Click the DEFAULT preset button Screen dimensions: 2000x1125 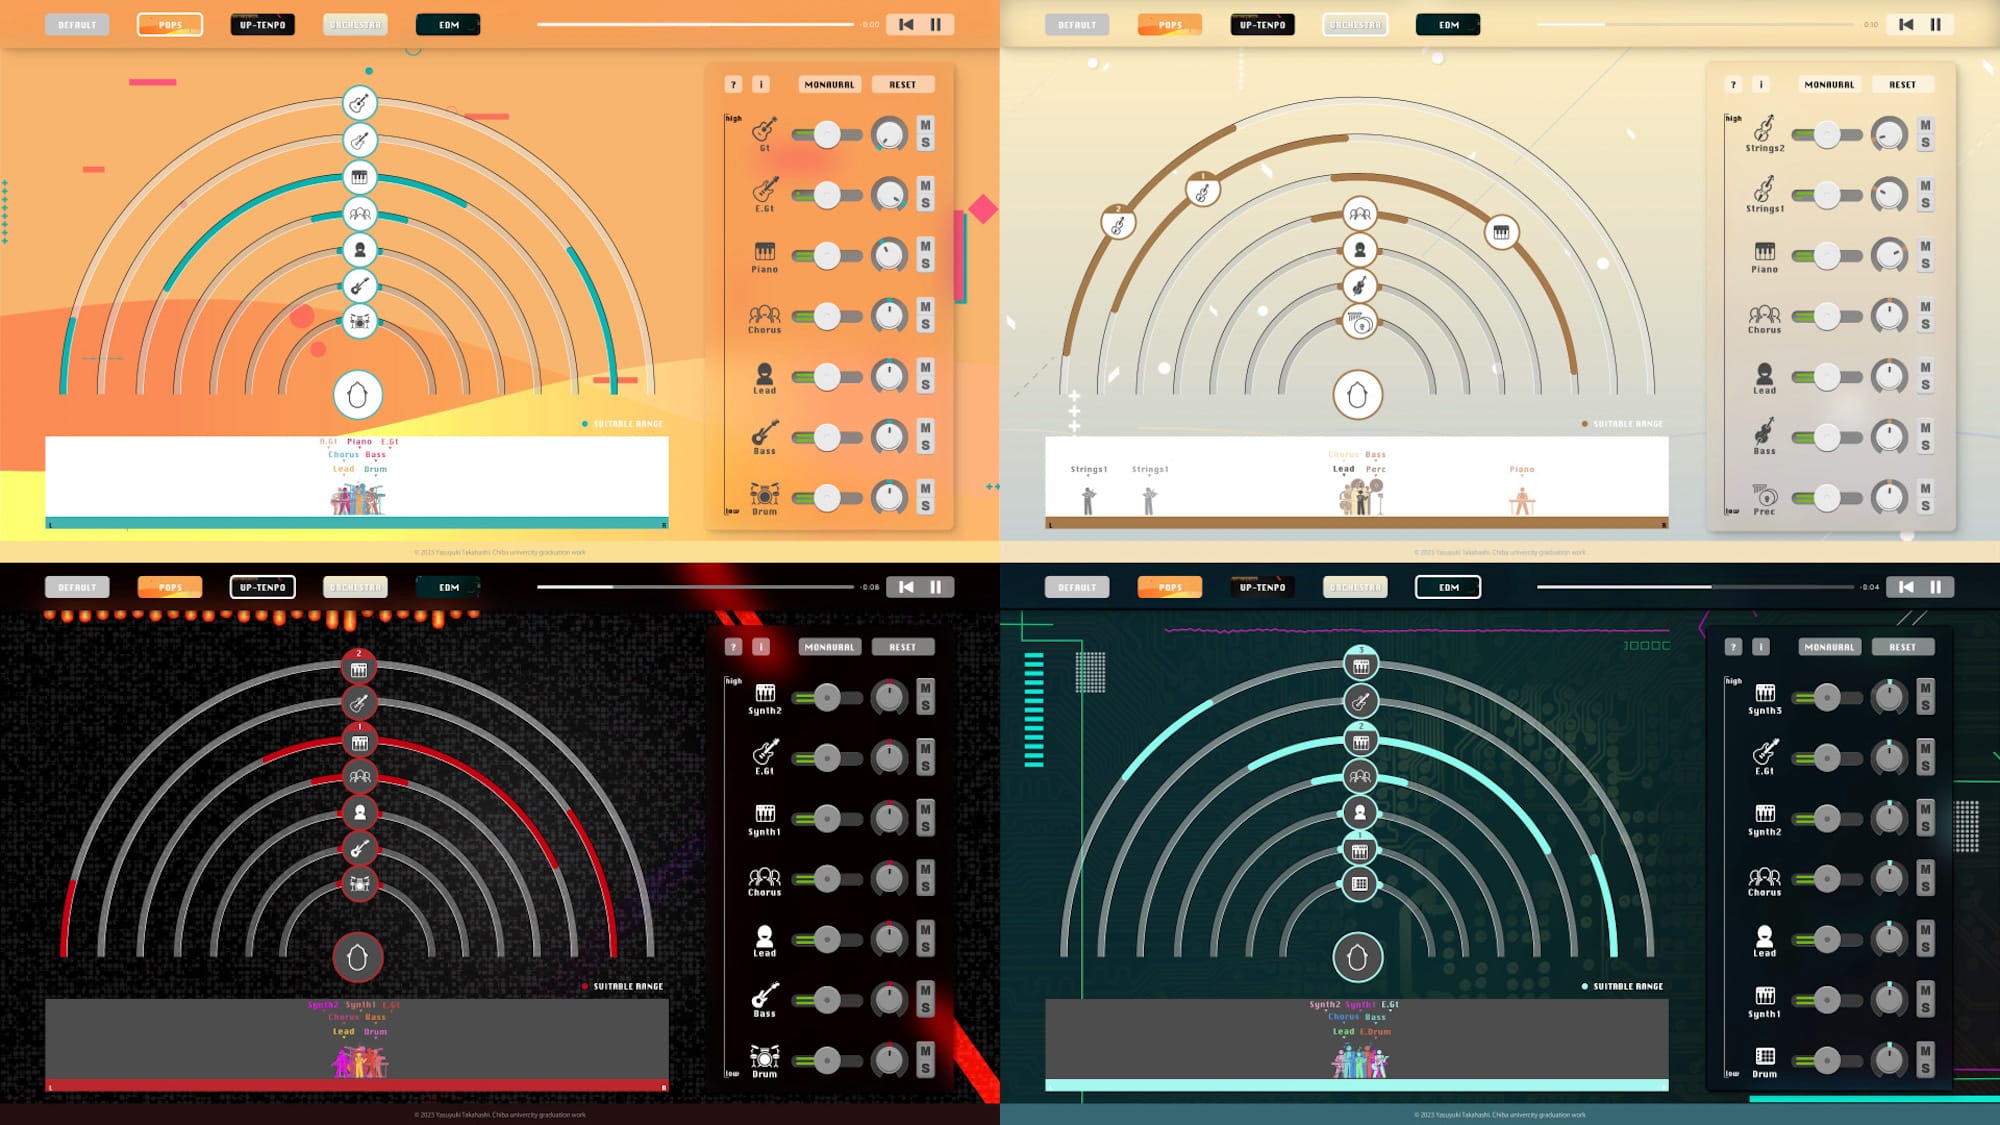click(77, 24)
